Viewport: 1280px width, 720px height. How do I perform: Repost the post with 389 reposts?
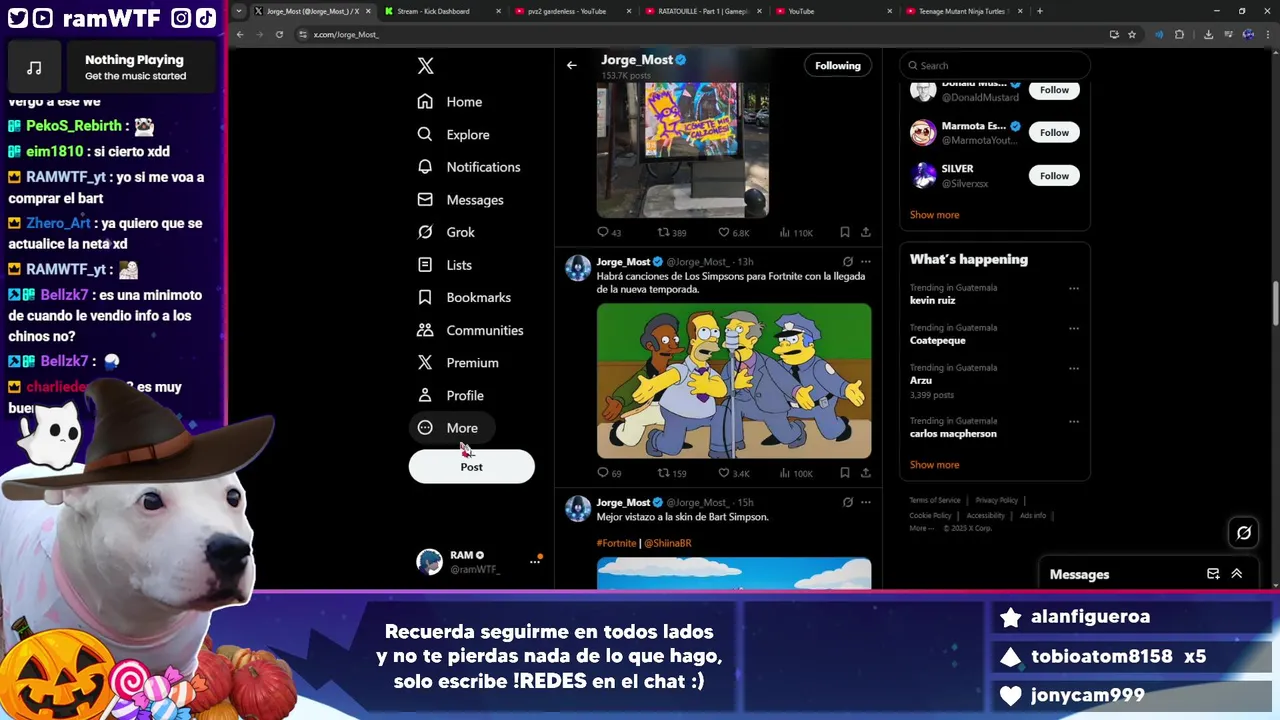[x=671, y=233]
